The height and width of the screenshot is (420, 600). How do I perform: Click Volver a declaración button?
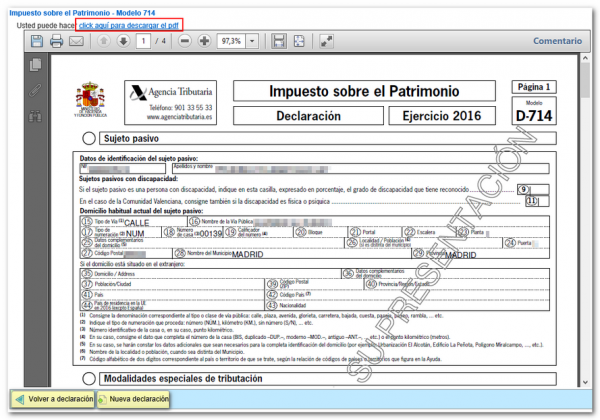(x=53, y=399)
